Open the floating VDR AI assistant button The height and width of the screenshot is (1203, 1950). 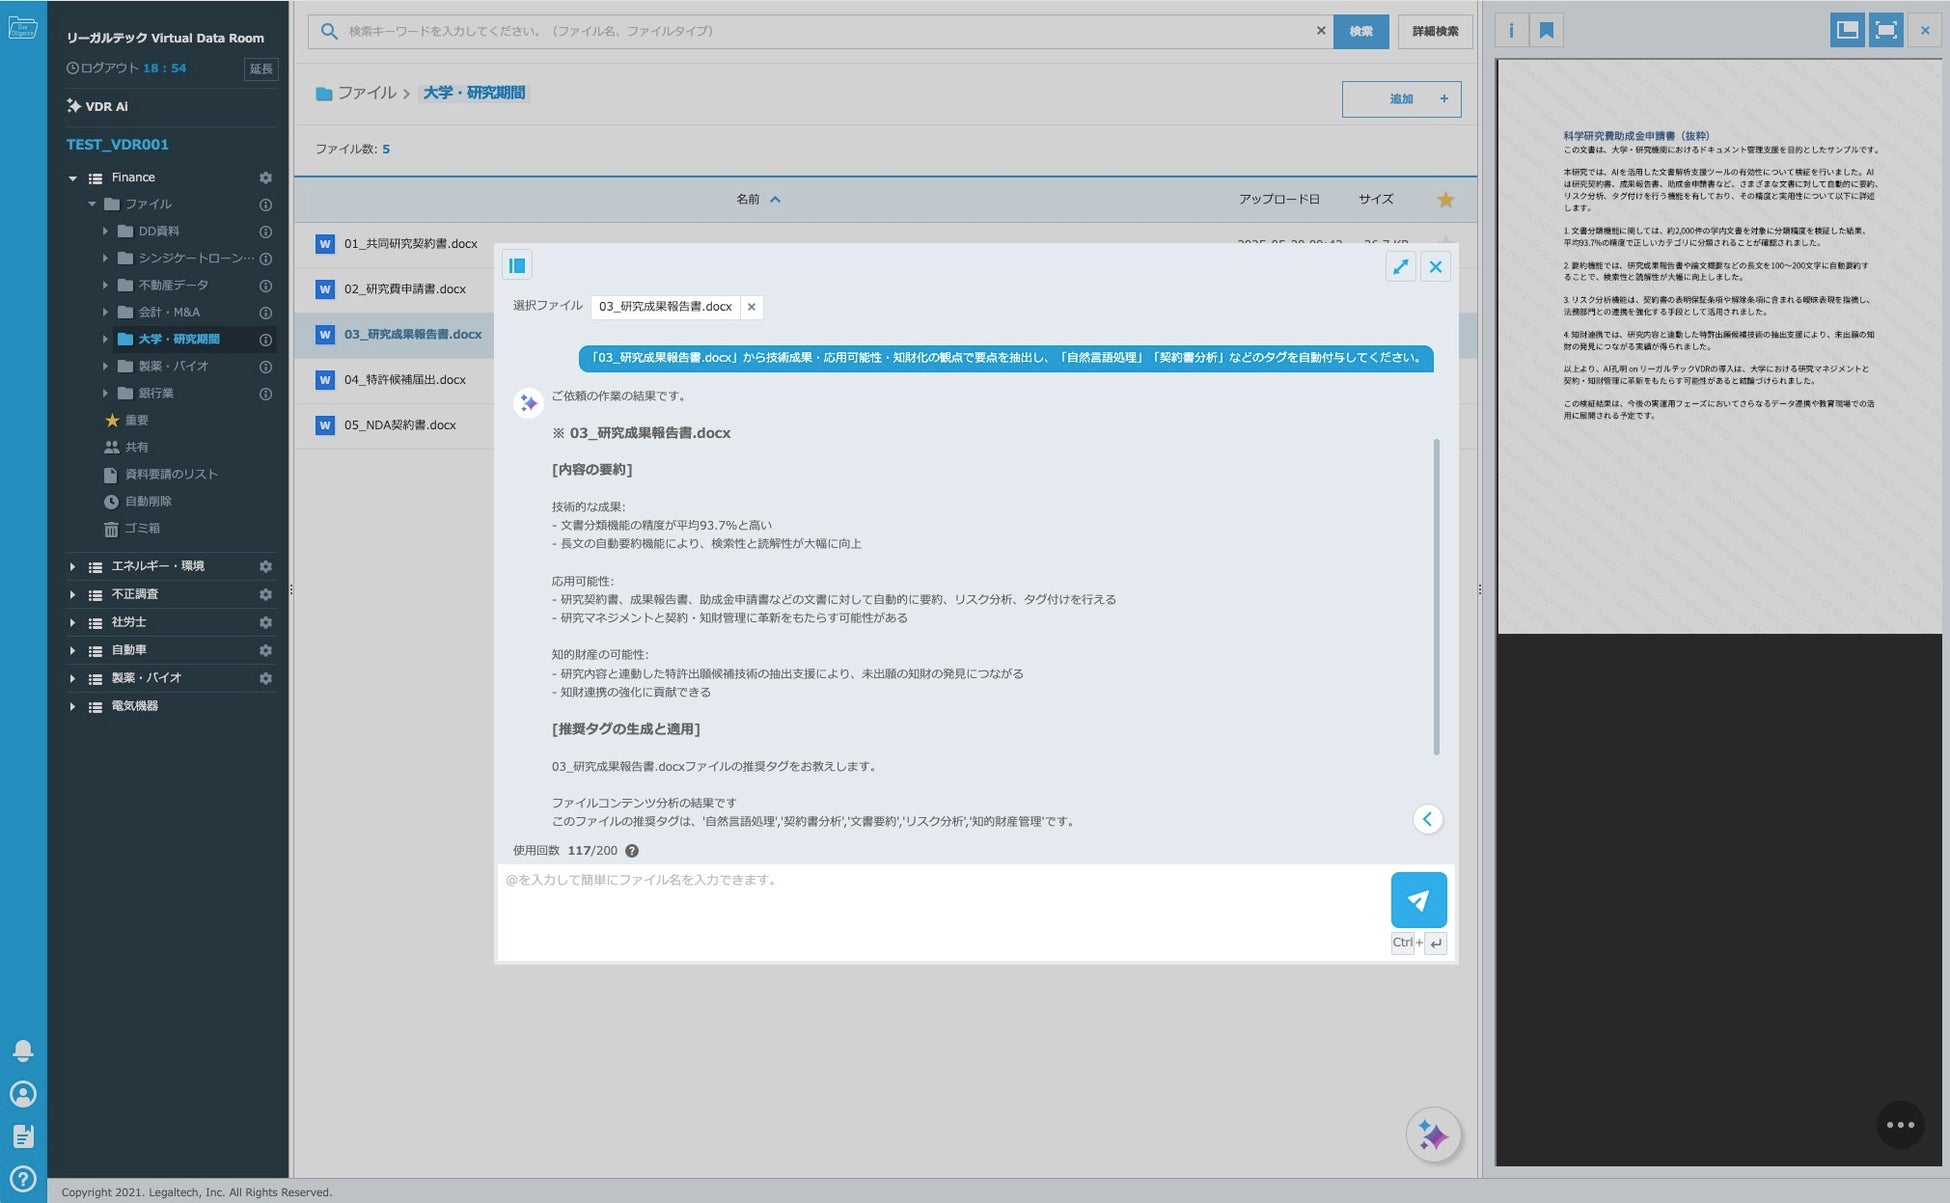click(x=1433, y=1135)
